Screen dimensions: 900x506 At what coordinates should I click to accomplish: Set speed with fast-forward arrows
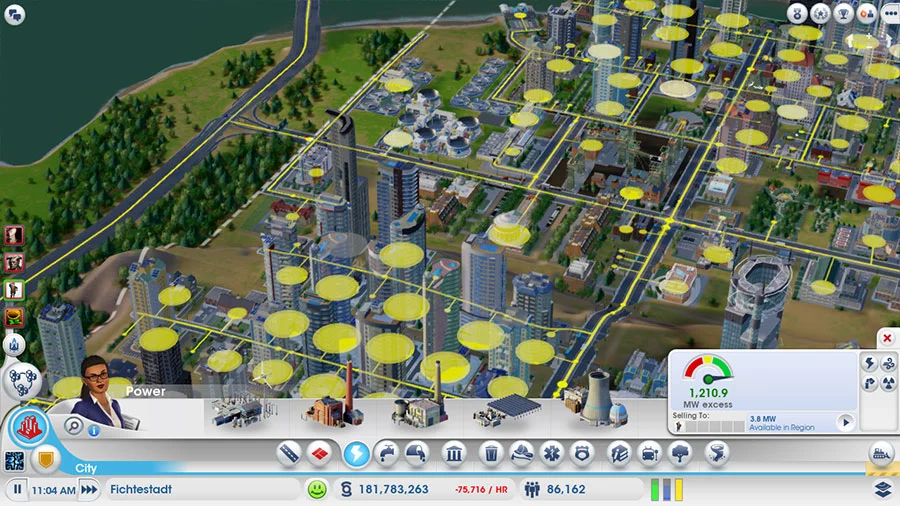(89, 489)
